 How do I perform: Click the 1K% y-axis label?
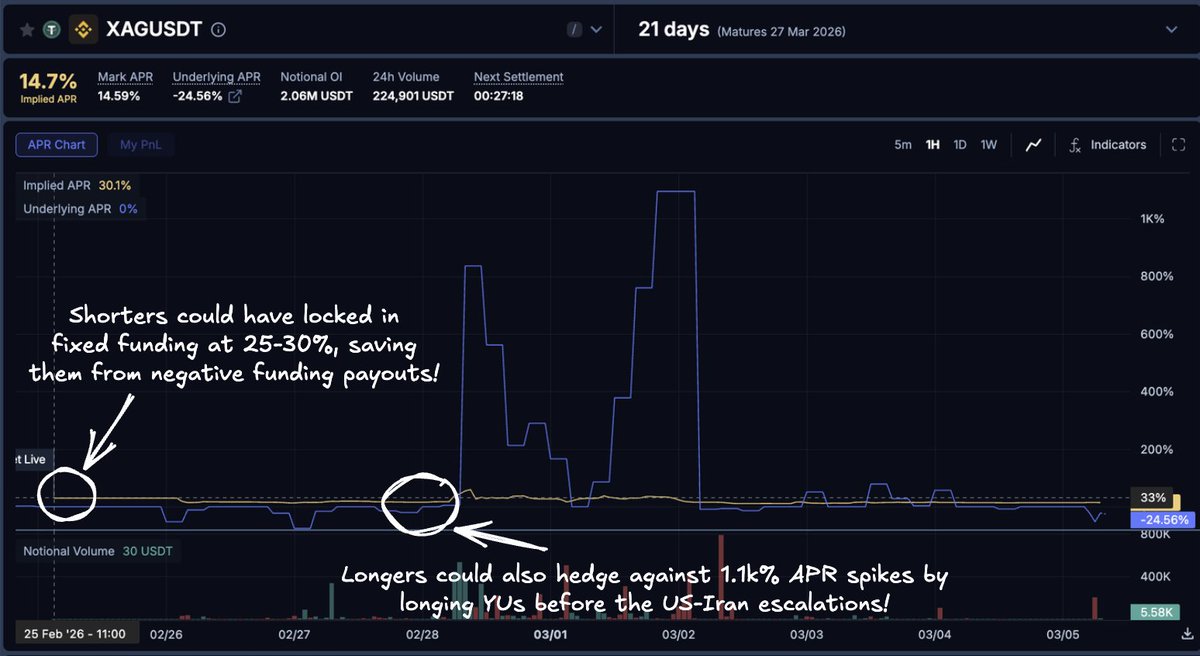(1152, 218)
